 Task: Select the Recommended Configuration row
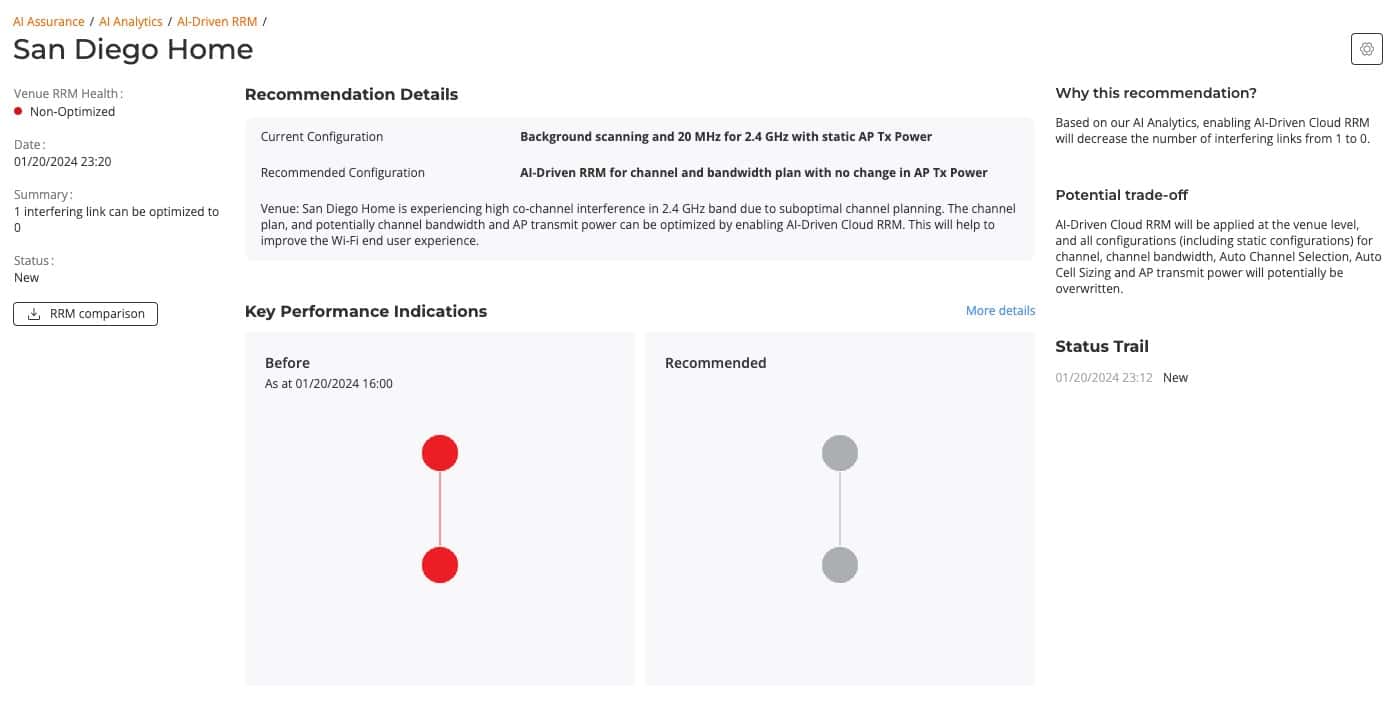click(x=640, y=173)
